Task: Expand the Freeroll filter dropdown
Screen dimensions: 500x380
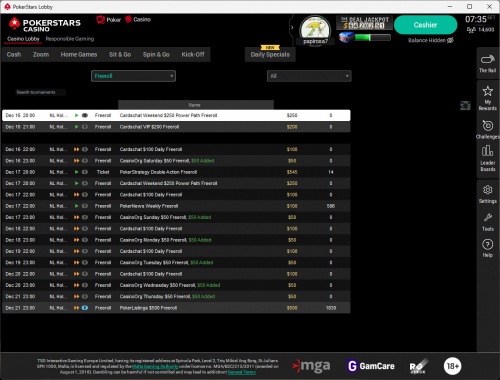Action: click(133, 76)
